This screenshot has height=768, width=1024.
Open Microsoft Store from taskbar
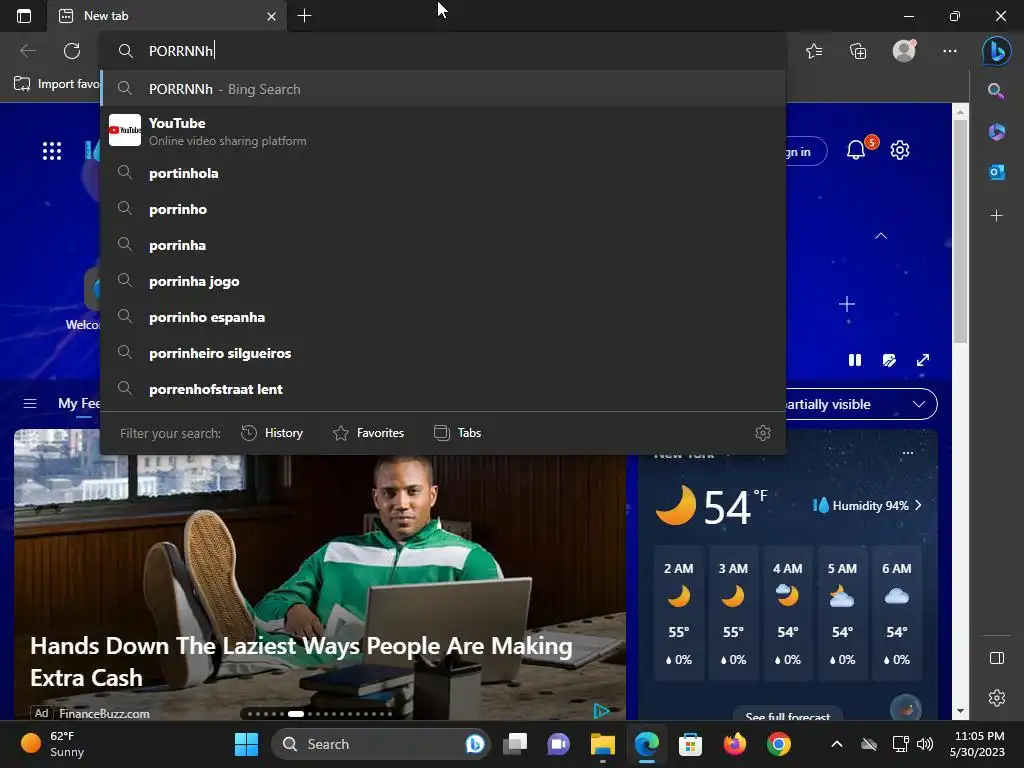(x=690, y=744)
